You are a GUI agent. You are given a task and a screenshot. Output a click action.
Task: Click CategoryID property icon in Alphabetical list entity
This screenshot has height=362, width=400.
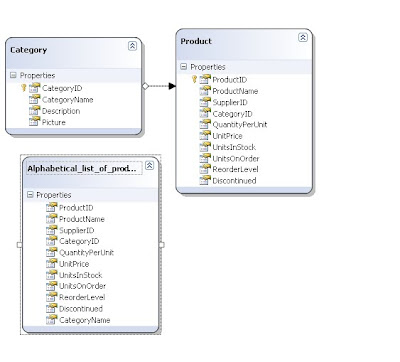[51, 241]
